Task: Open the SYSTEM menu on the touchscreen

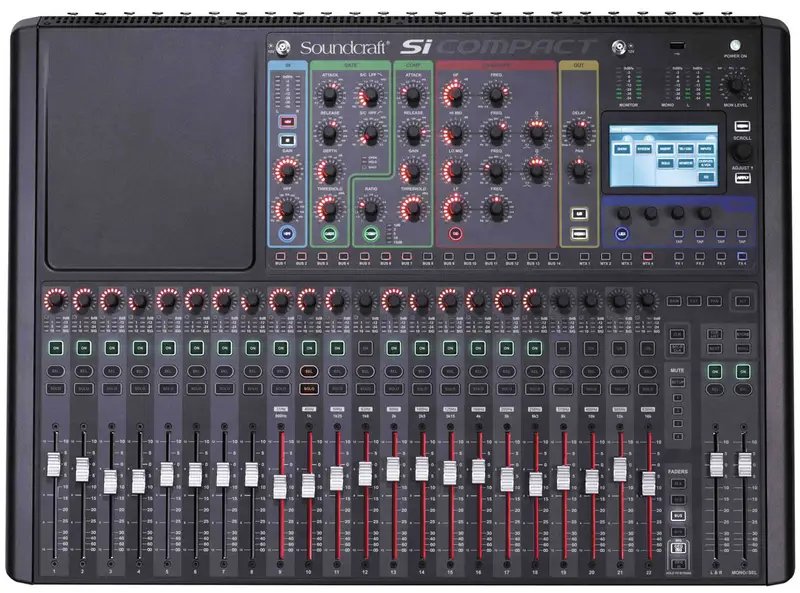Action: click(643, 148)
